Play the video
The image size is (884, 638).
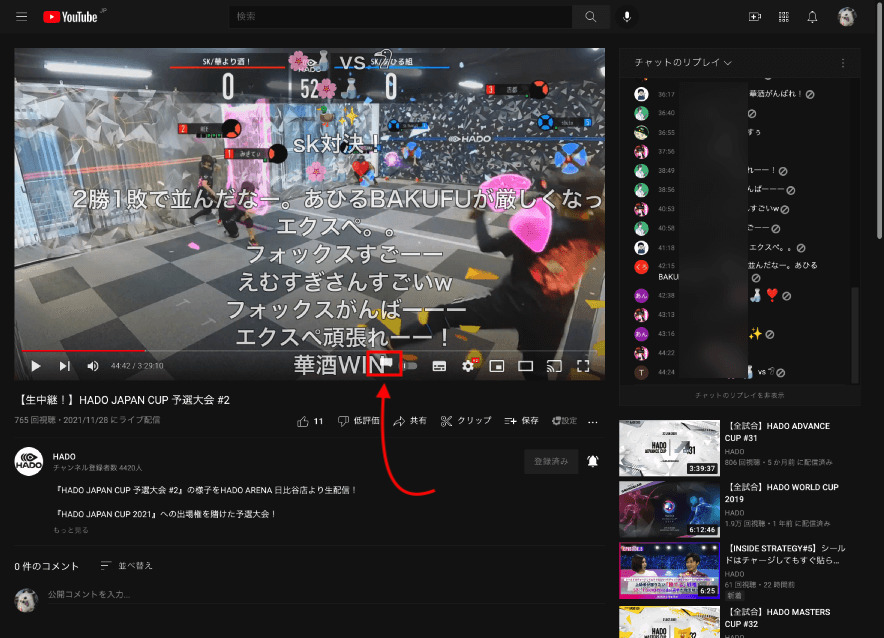(x=36, y=366)
